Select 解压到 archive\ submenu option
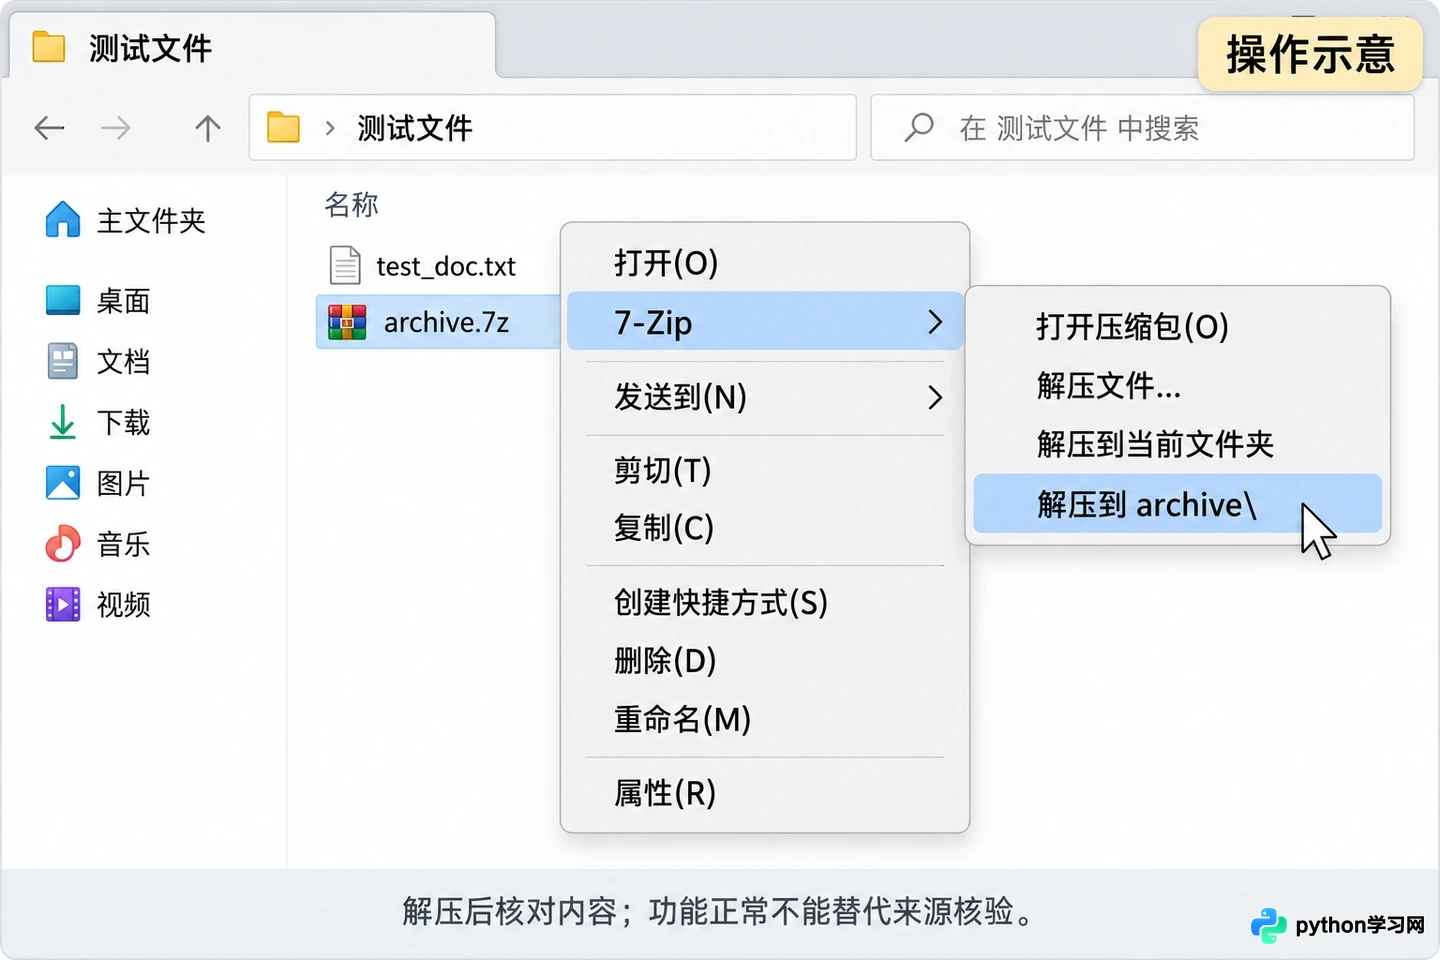This screenshot has height=960, width=1440. (1177, 504)
